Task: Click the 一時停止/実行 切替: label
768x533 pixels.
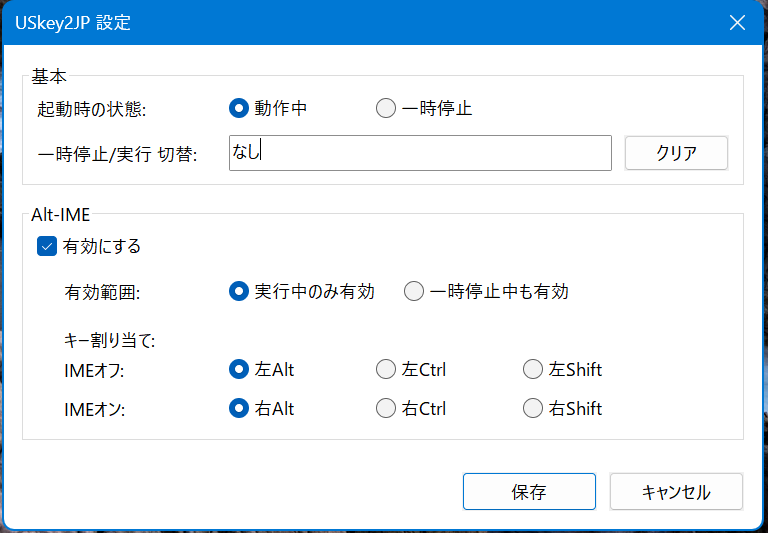Action: click(x=118, y=154)
